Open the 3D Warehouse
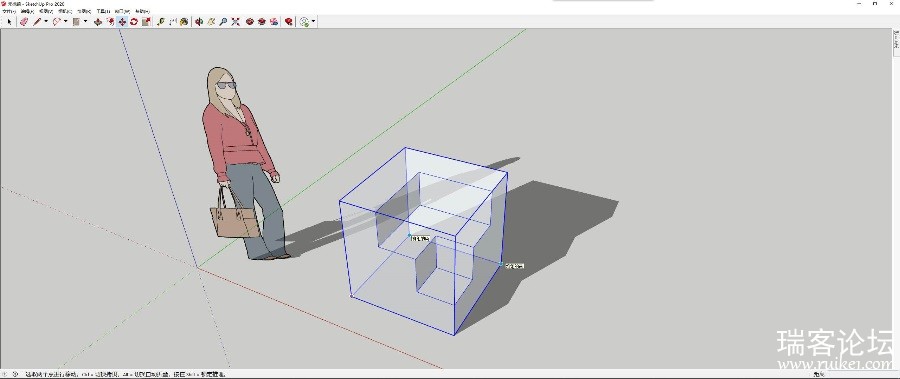This screenshot has width=900, height=379. tap(250, 22)
